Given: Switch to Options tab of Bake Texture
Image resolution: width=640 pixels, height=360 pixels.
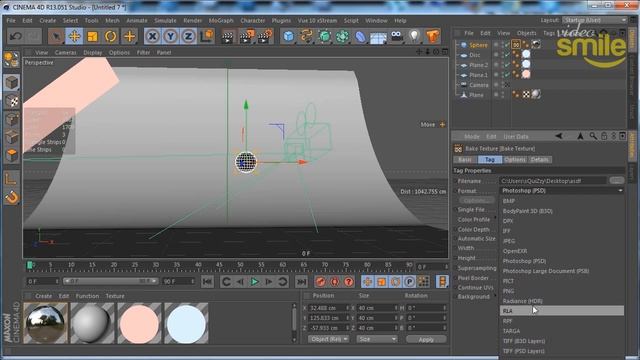Looking at the screenshot, I should point(515,160).
